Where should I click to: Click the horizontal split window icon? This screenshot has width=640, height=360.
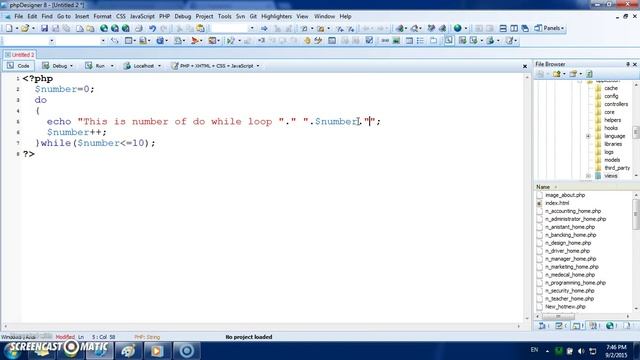pos(503,28)
